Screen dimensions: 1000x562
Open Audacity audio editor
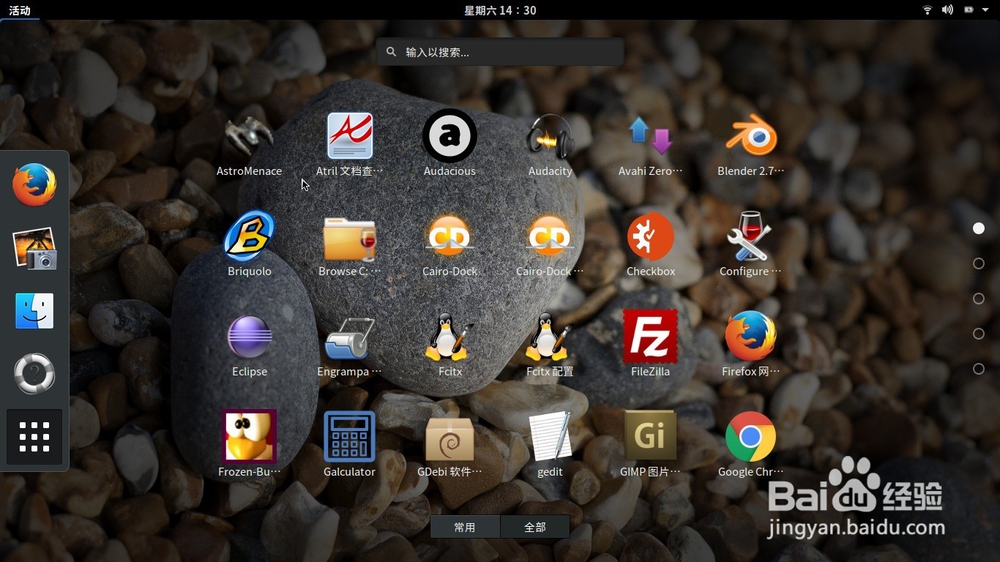tap(550, 144)
